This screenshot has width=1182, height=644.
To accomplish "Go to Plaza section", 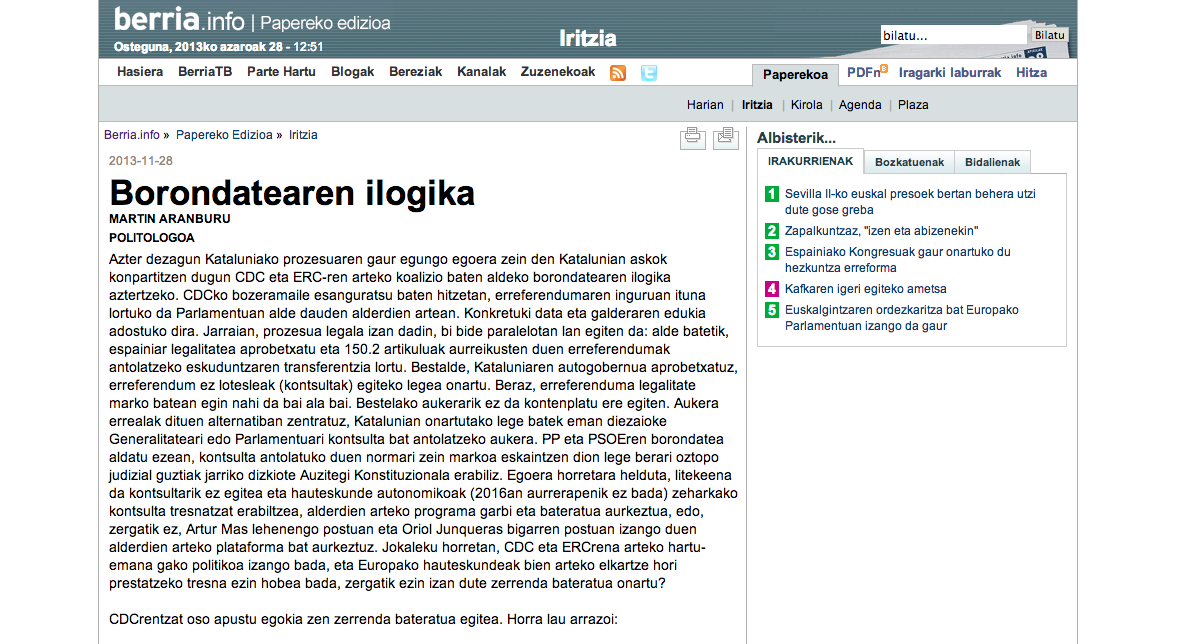I will coord(913,105).
